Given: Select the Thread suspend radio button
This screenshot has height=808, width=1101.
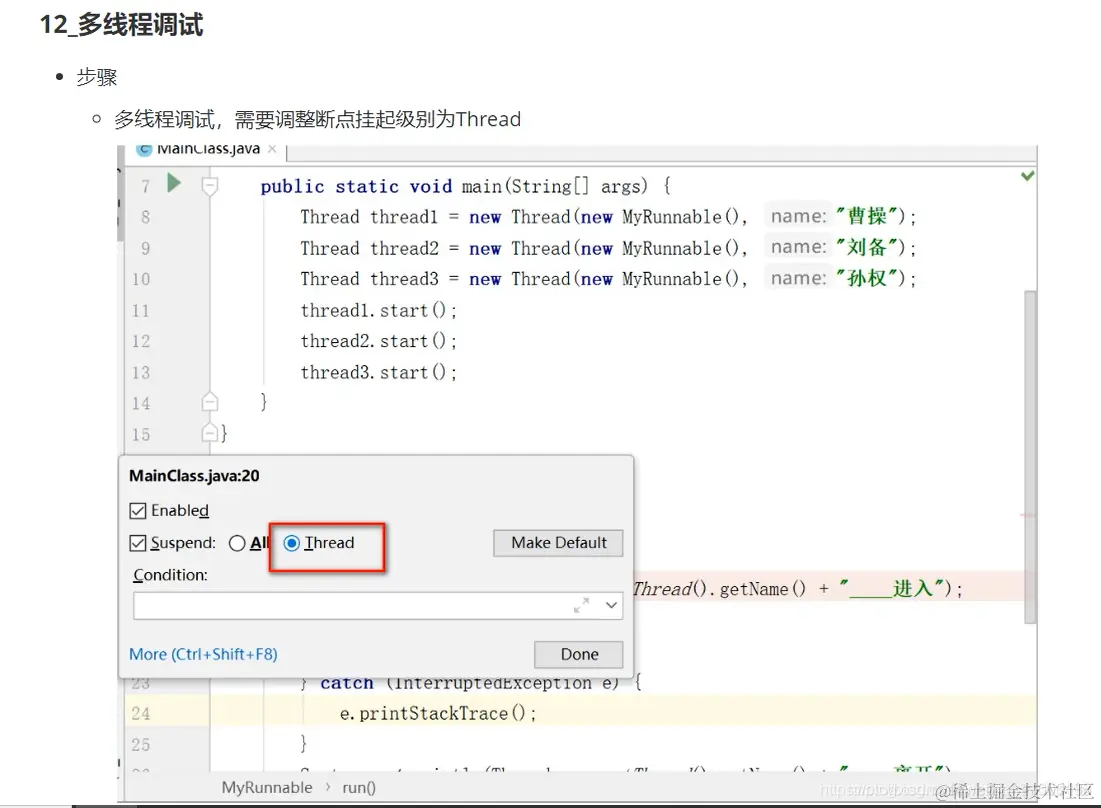Looking at the screenshot, I should pyautogui.click(x=291, y=543).
